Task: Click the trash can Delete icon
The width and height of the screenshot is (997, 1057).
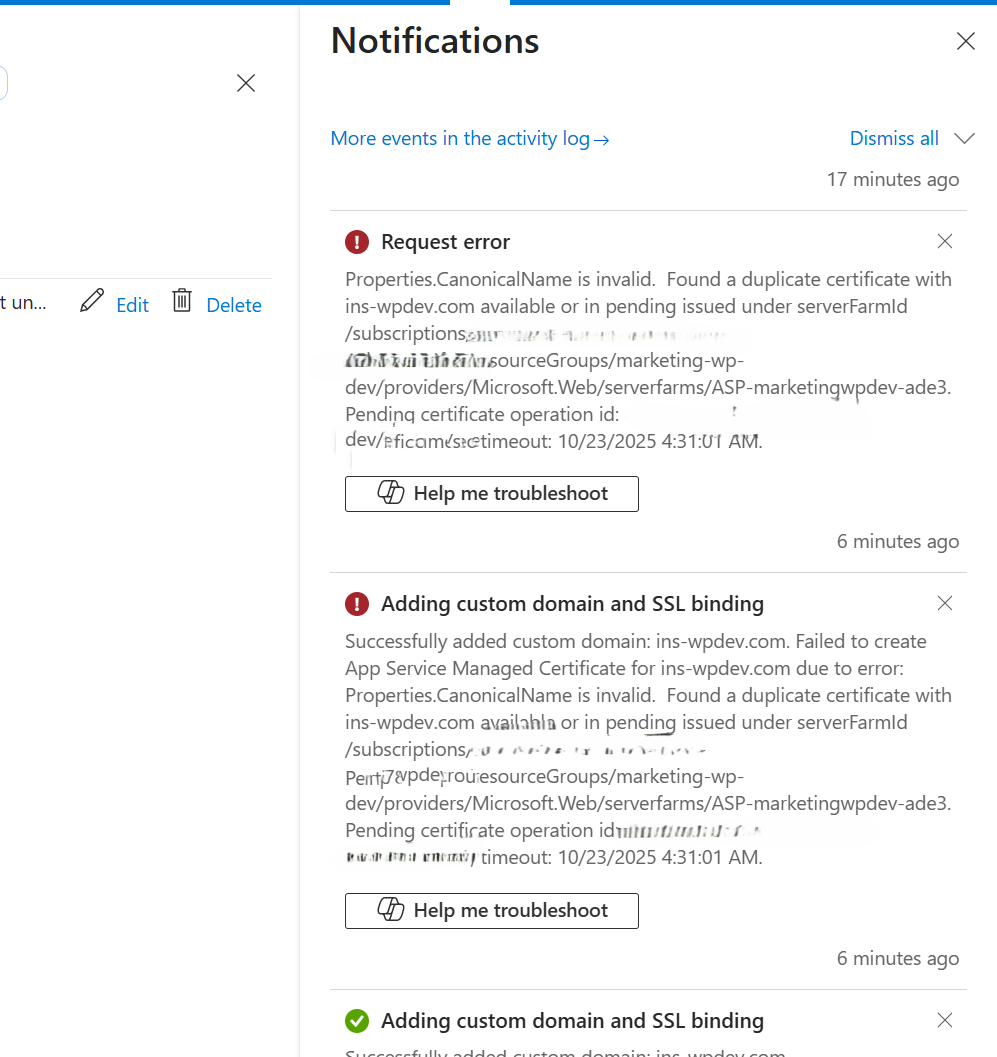Action: tap(182, 301)
